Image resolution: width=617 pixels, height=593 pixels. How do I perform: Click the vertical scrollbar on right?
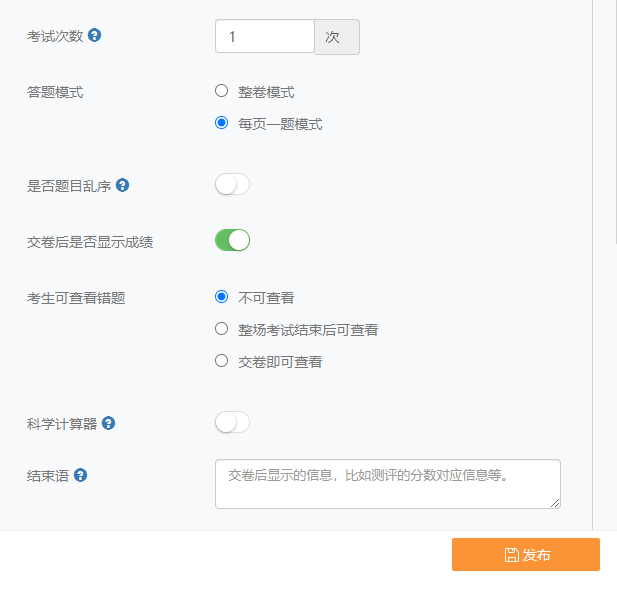click(613, 122)
